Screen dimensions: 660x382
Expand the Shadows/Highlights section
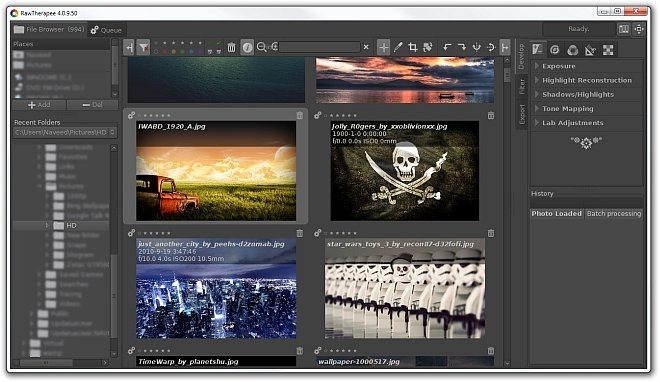pos(587,95)
